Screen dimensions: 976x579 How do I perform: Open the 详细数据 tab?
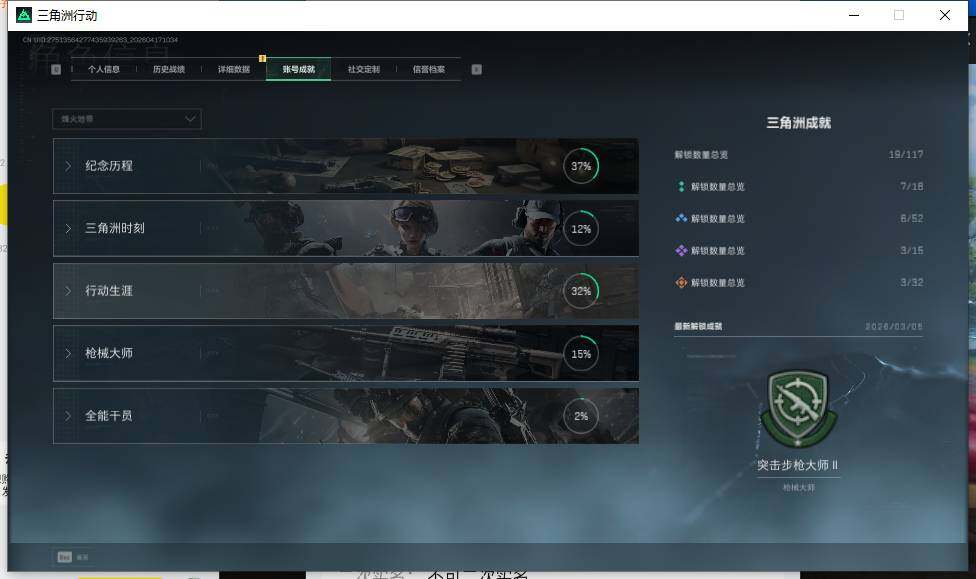pos(233,70)
